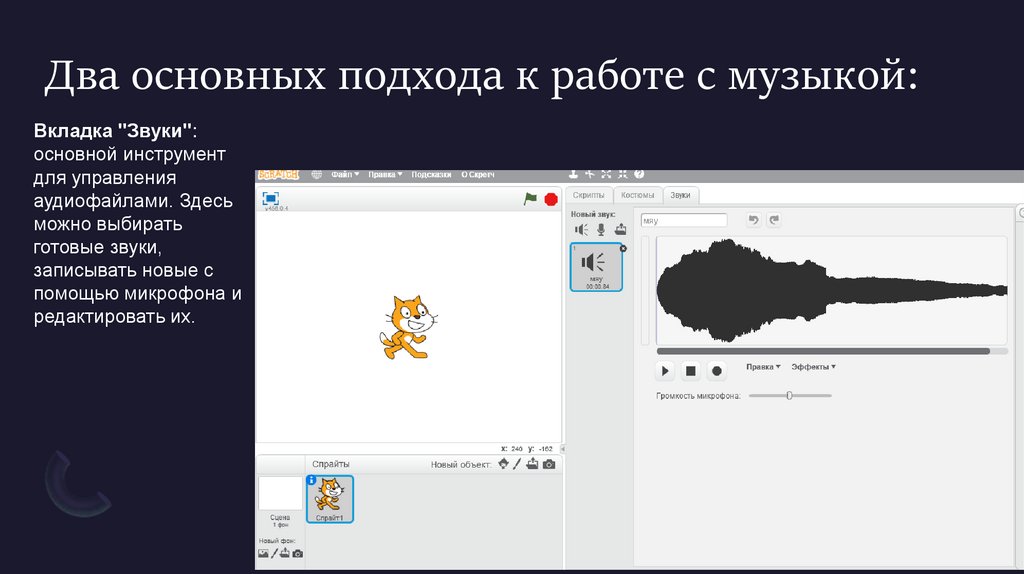The width and height of the screenshot is (1024, 574).
Task: Select the Grow sprite tool
Action: coord(606,174)
